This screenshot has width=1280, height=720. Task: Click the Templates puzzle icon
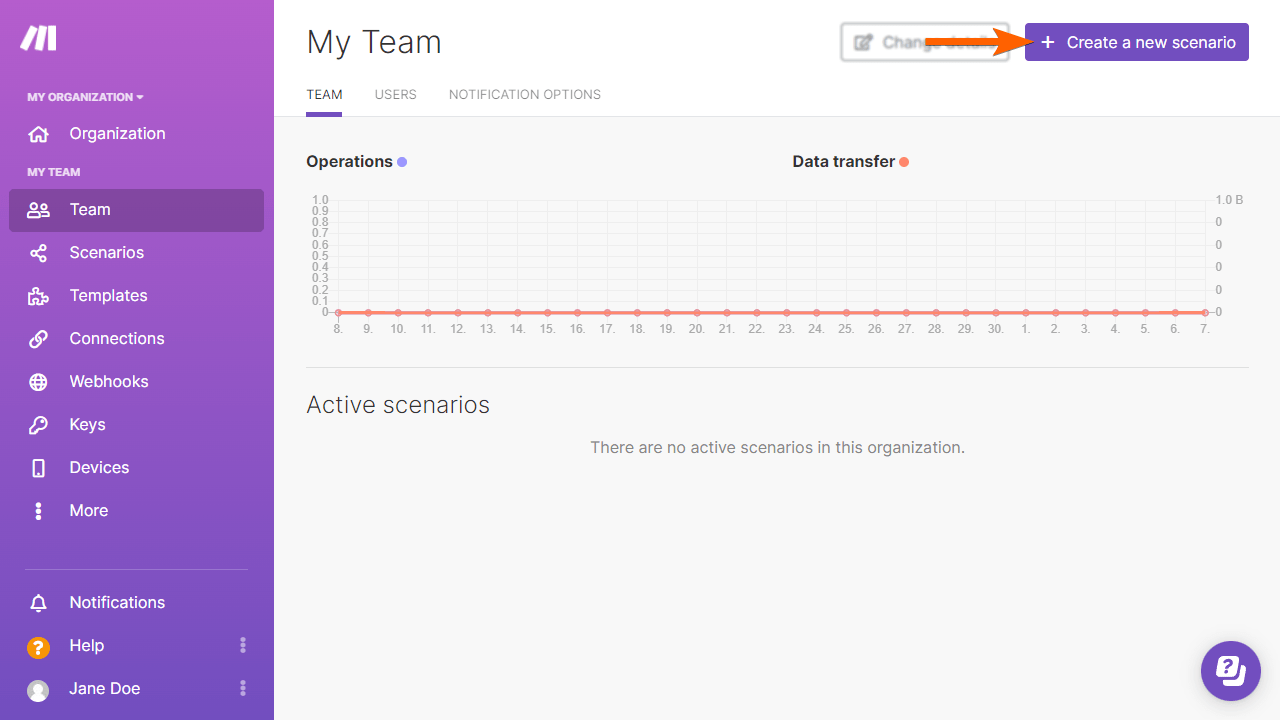[x=38, y=296]
